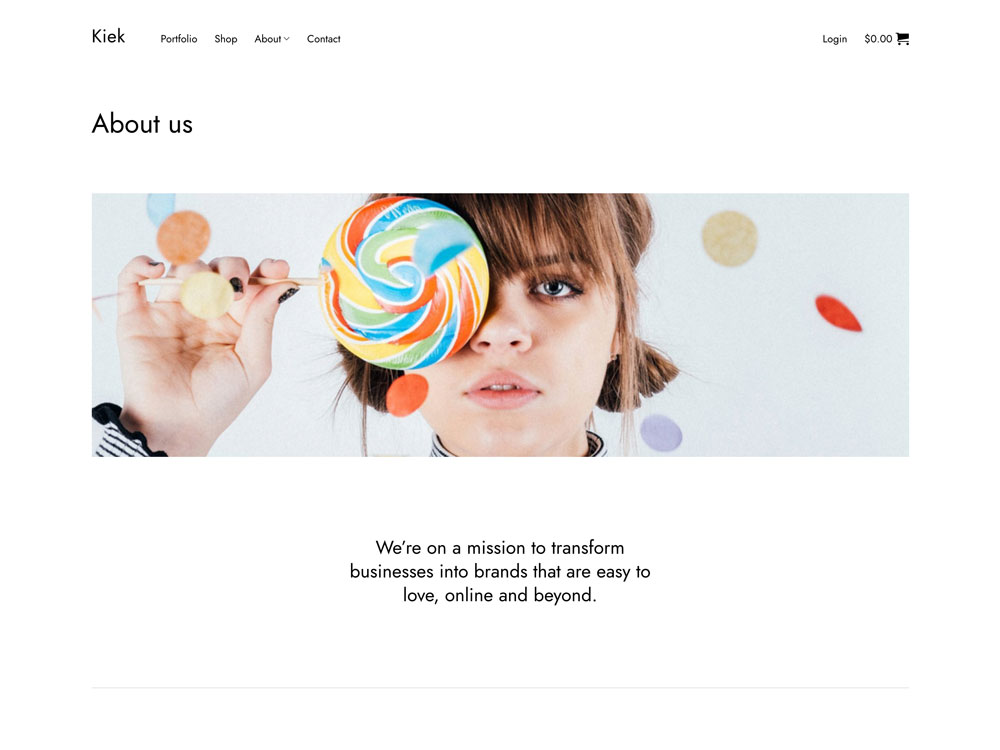Click the girl's lips in hero photo

[502, 390]
